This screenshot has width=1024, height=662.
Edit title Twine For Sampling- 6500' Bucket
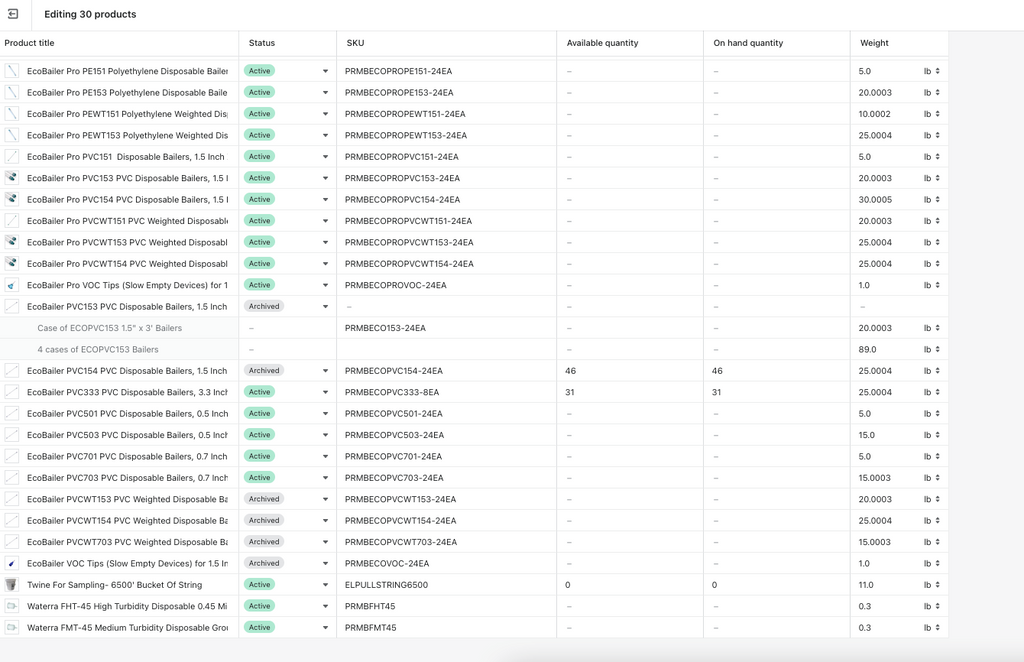click(x=115, y=585)
